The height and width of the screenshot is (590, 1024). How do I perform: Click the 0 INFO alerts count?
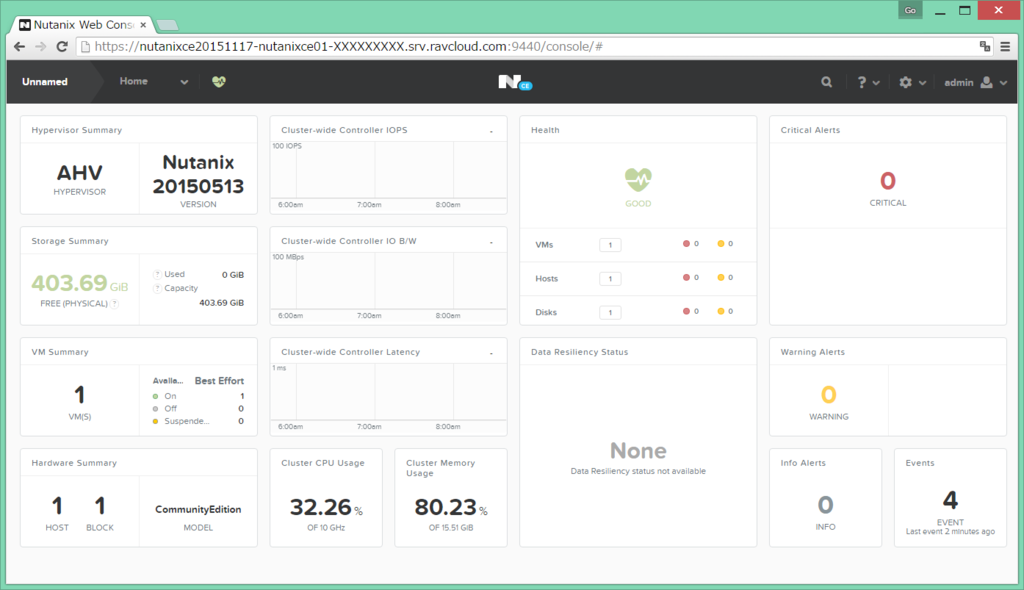[825, 505]
